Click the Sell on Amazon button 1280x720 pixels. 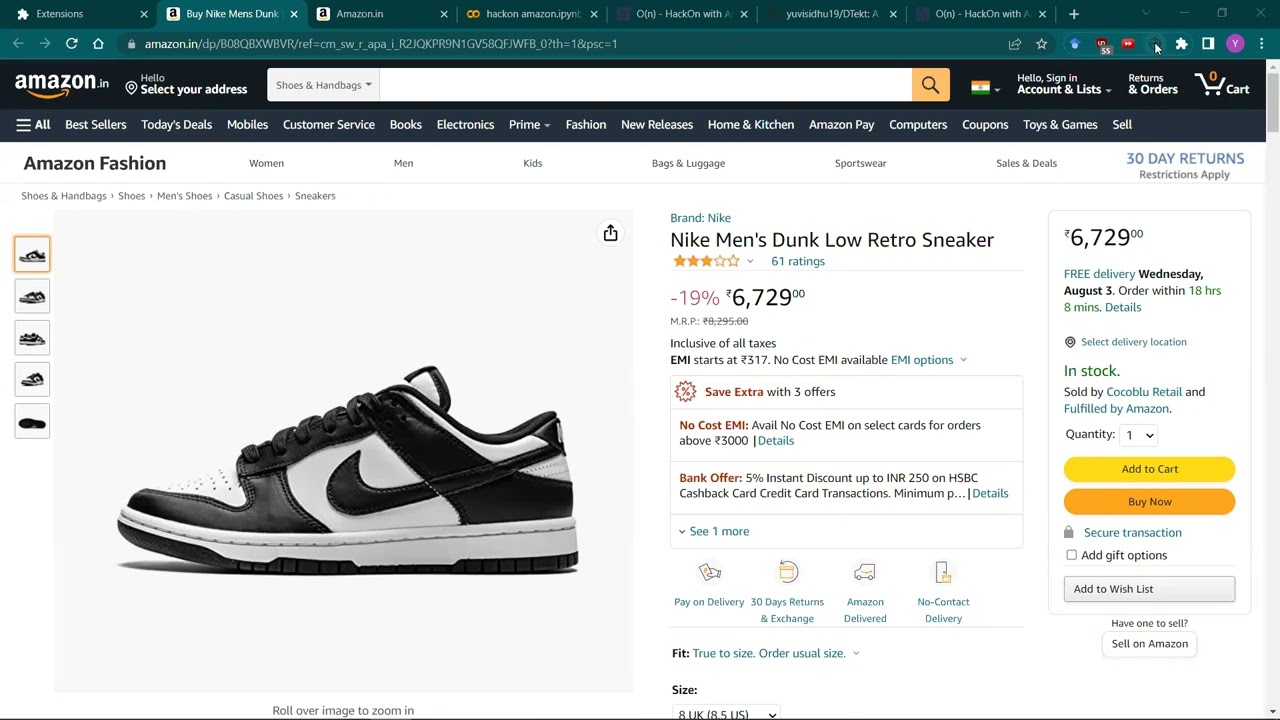(x=1150, y=644)
